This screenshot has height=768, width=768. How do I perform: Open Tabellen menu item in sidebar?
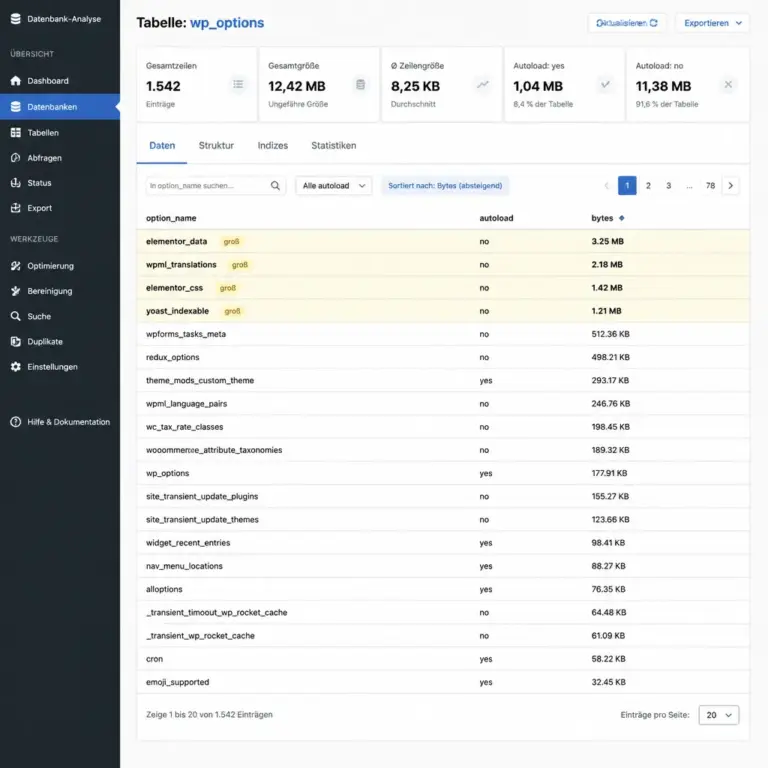click(60, 132)
